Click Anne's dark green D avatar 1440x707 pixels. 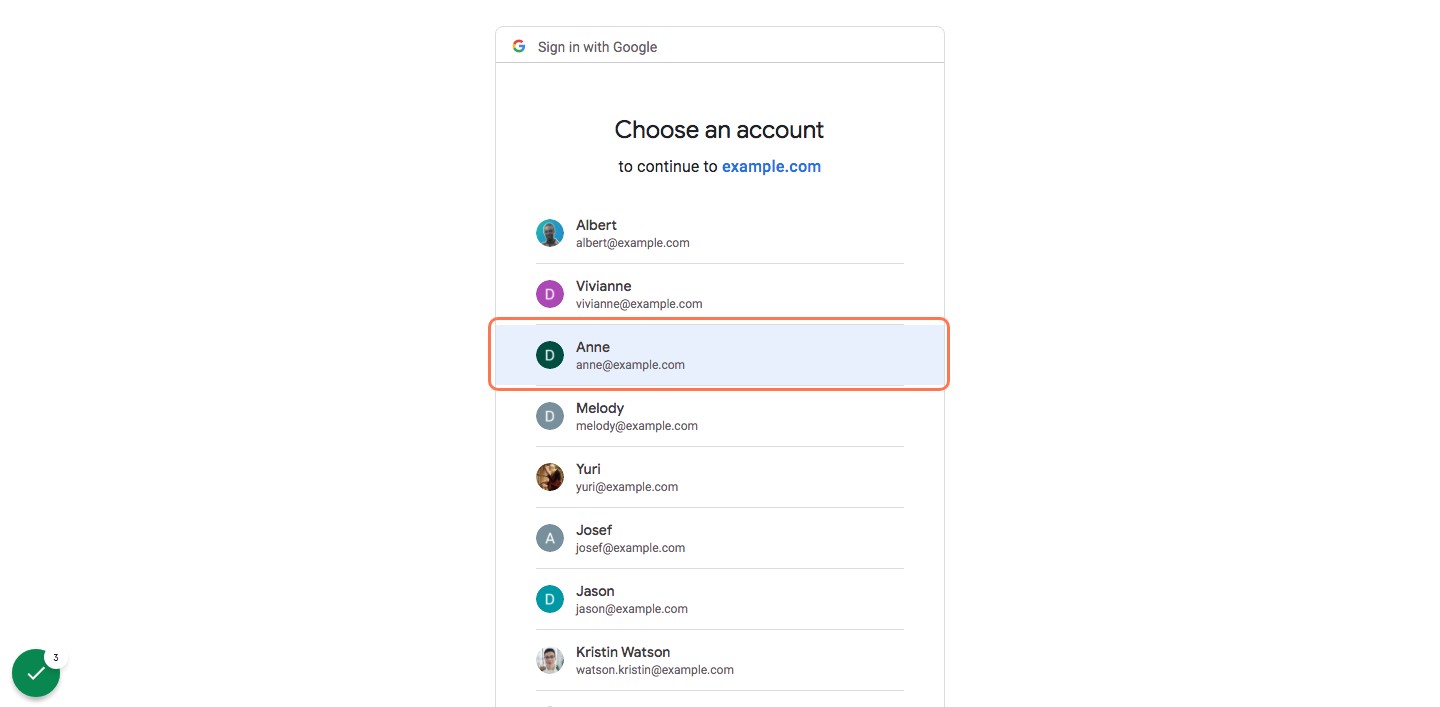click(550, 355)
